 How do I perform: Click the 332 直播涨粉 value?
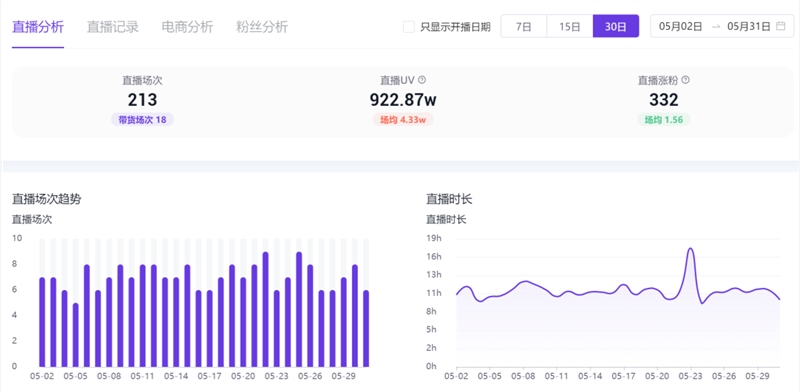664,100
